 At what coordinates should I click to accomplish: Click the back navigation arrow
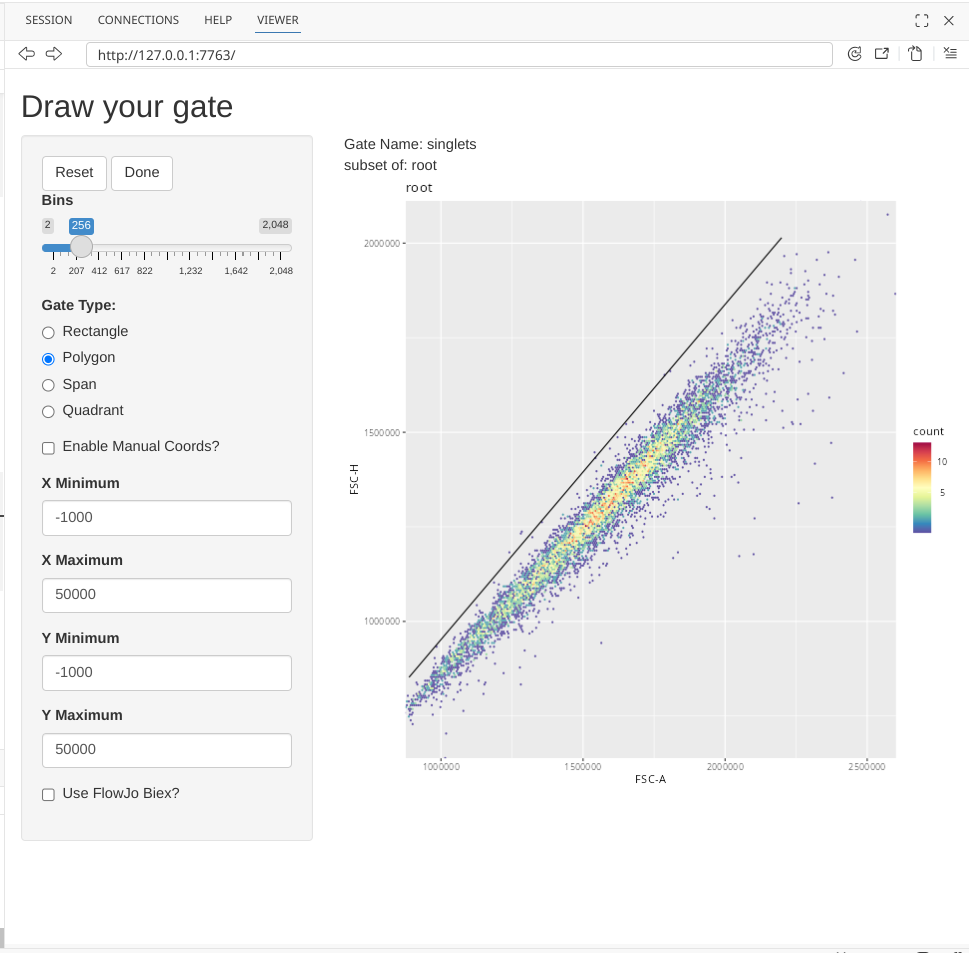tap(27, 54)
